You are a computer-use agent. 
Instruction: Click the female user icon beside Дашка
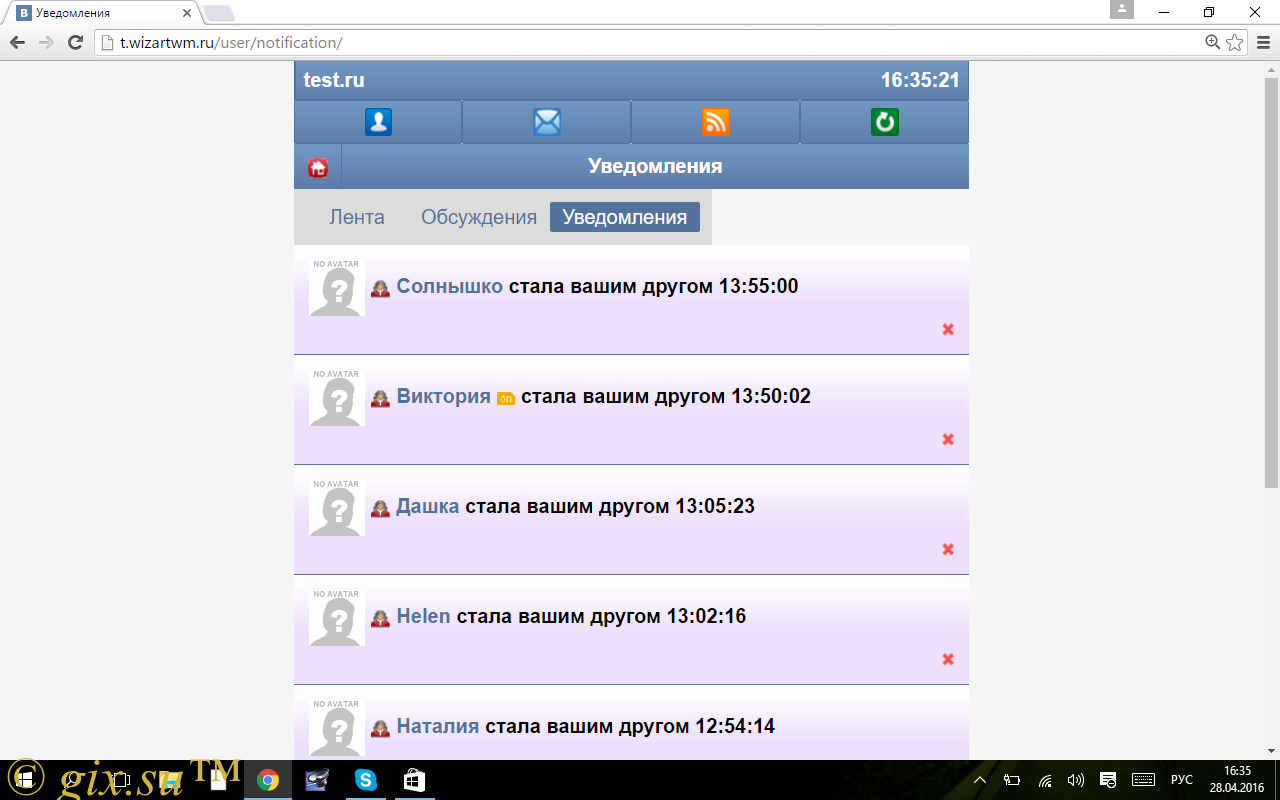coord(380,509)
